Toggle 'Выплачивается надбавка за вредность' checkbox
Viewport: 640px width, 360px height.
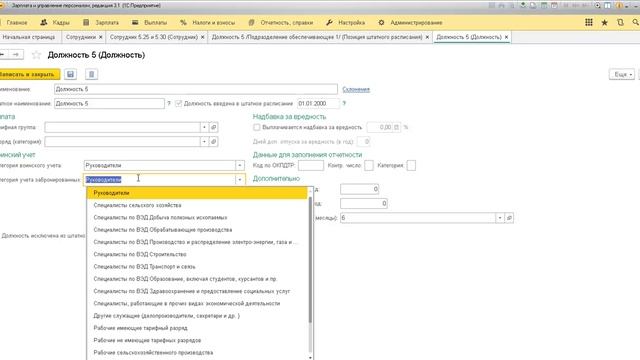(x=257, y=127)
